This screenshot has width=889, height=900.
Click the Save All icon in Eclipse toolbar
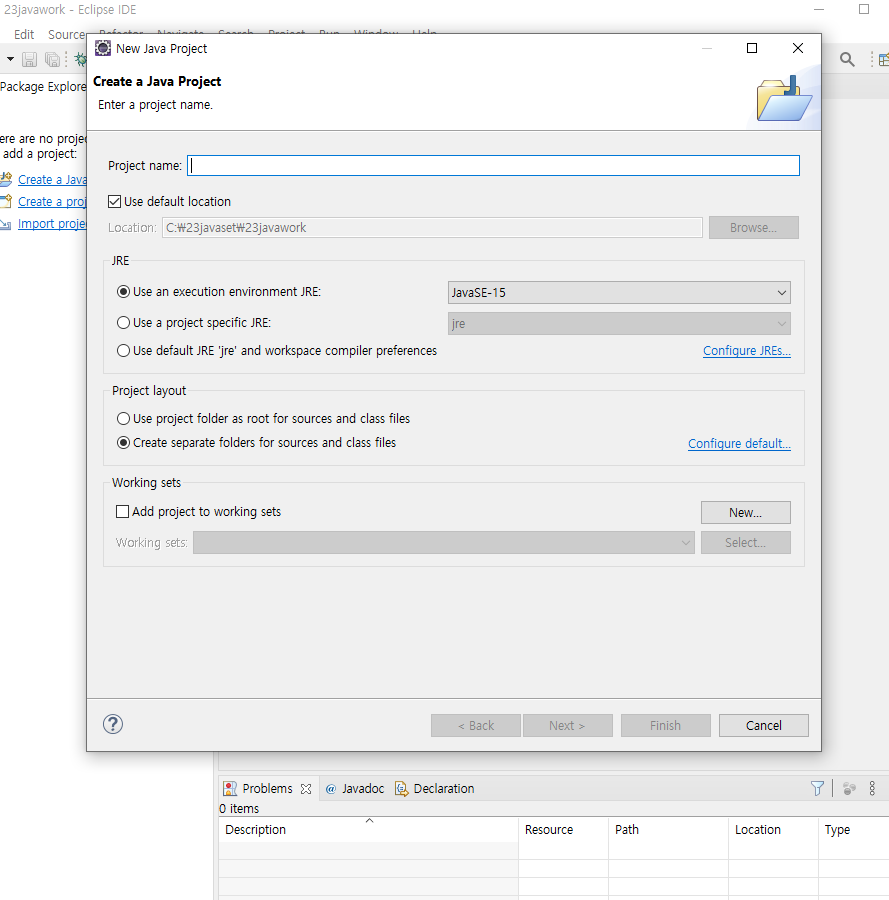tap(52, 59)
